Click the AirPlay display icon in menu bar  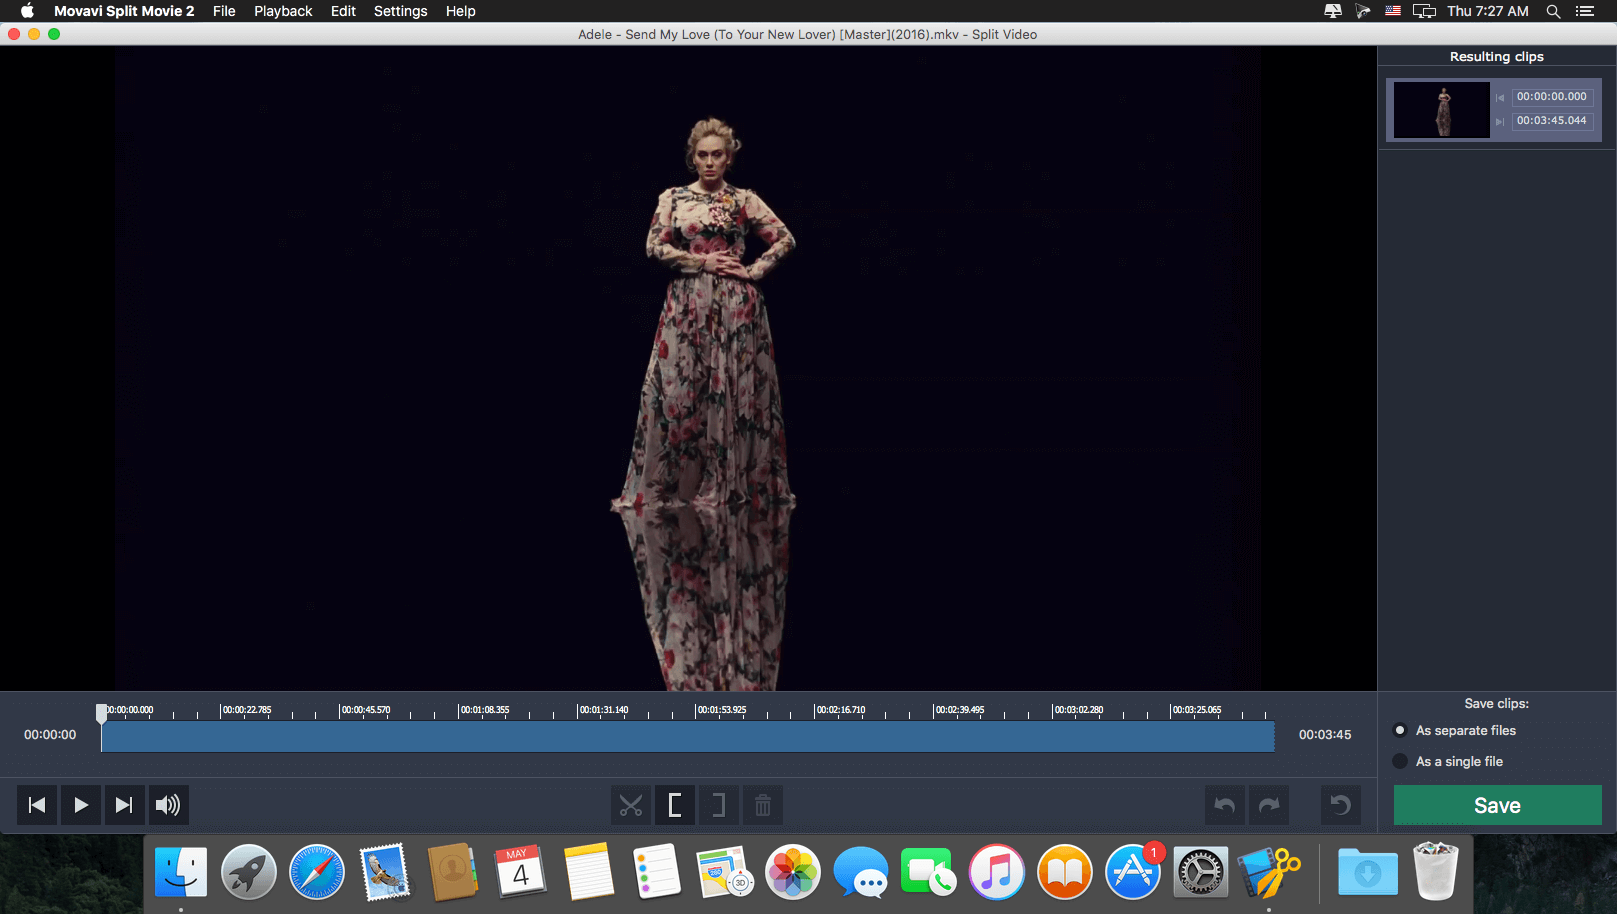[x=1424, y=11]
